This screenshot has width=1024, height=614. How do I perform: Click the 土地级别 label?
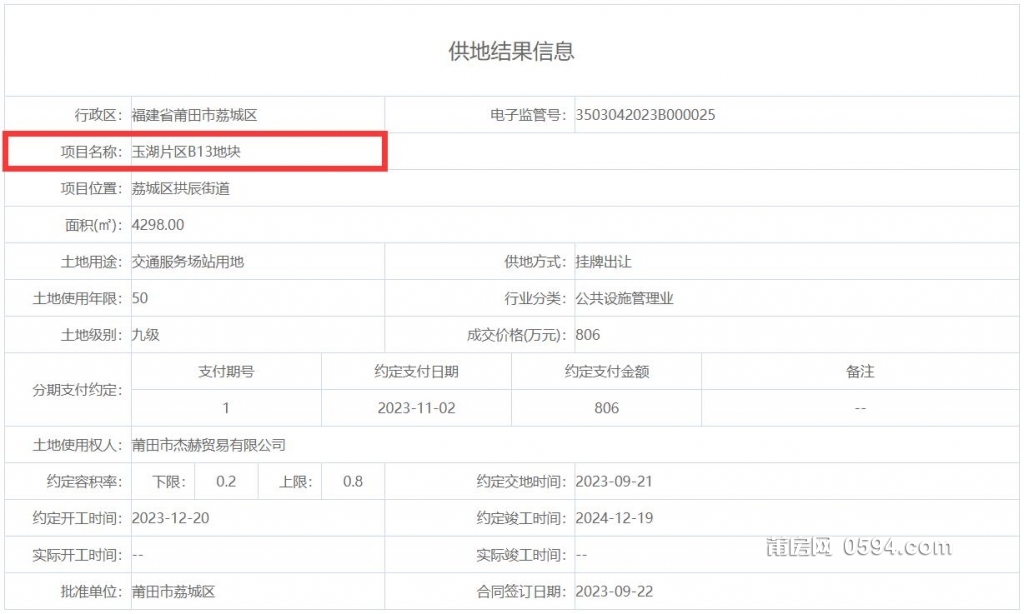coord(91,335)
